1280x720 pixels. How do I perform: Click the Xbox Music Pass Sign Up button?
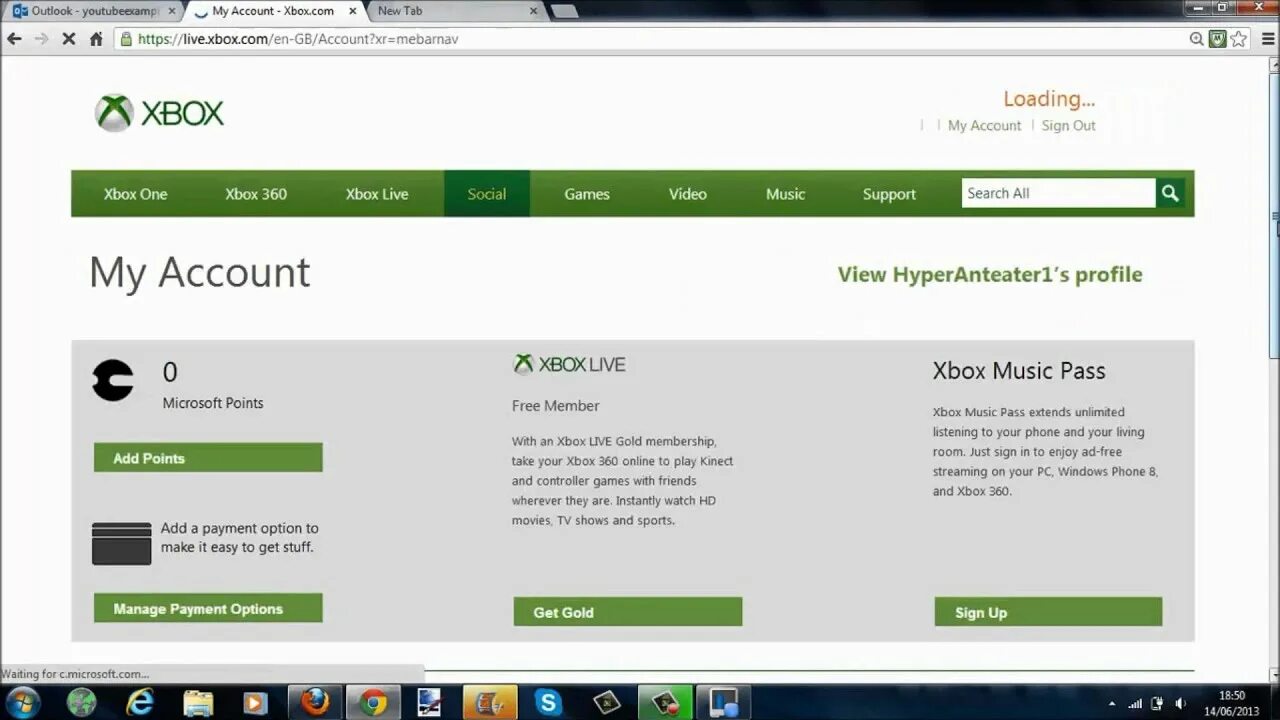[x=1048, y=612]
